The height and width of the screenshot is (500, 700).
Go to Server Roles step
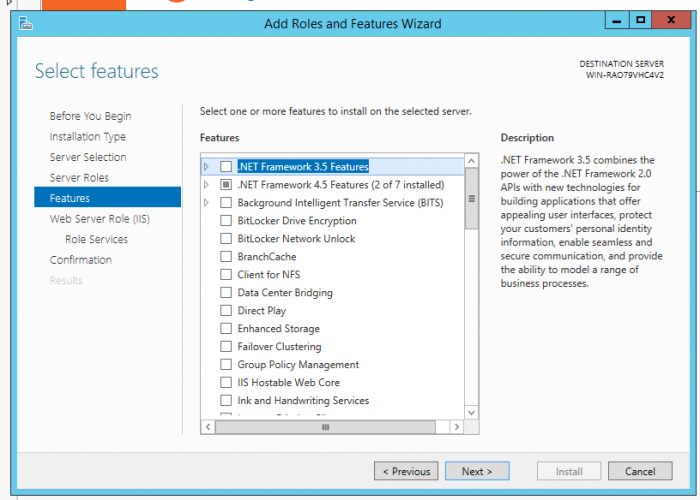[x=79, y=178]
